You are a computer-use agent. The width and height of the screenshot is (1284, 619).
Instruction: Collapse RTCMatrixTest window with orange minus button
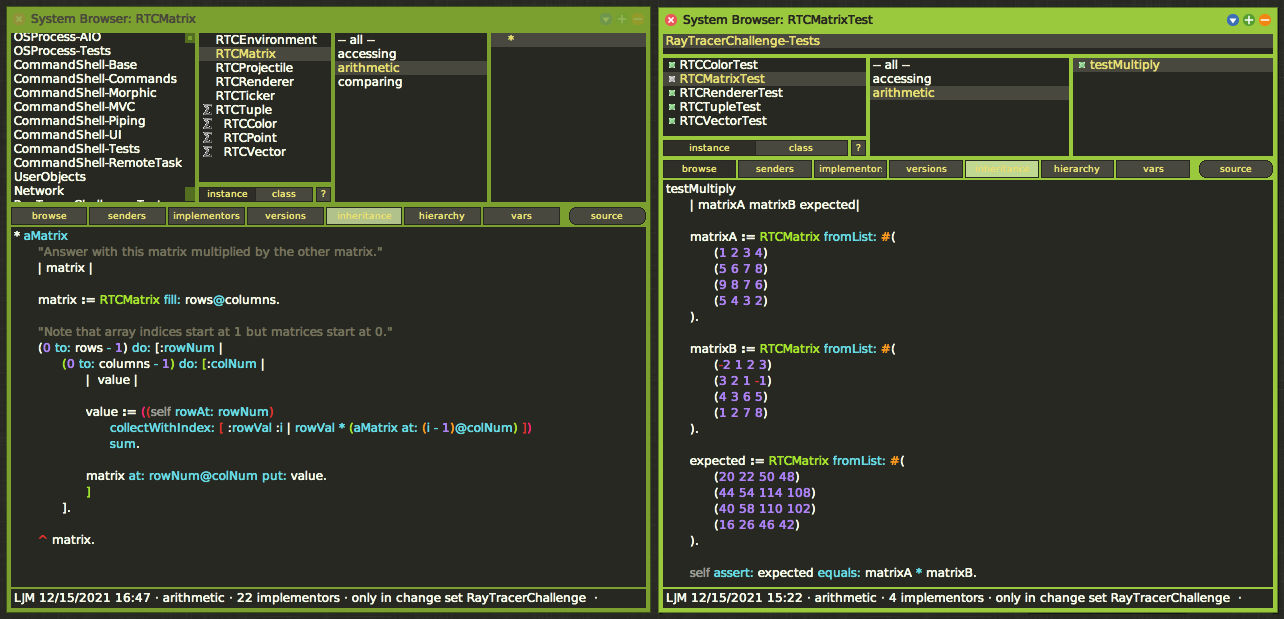[x=1265, y=20]
